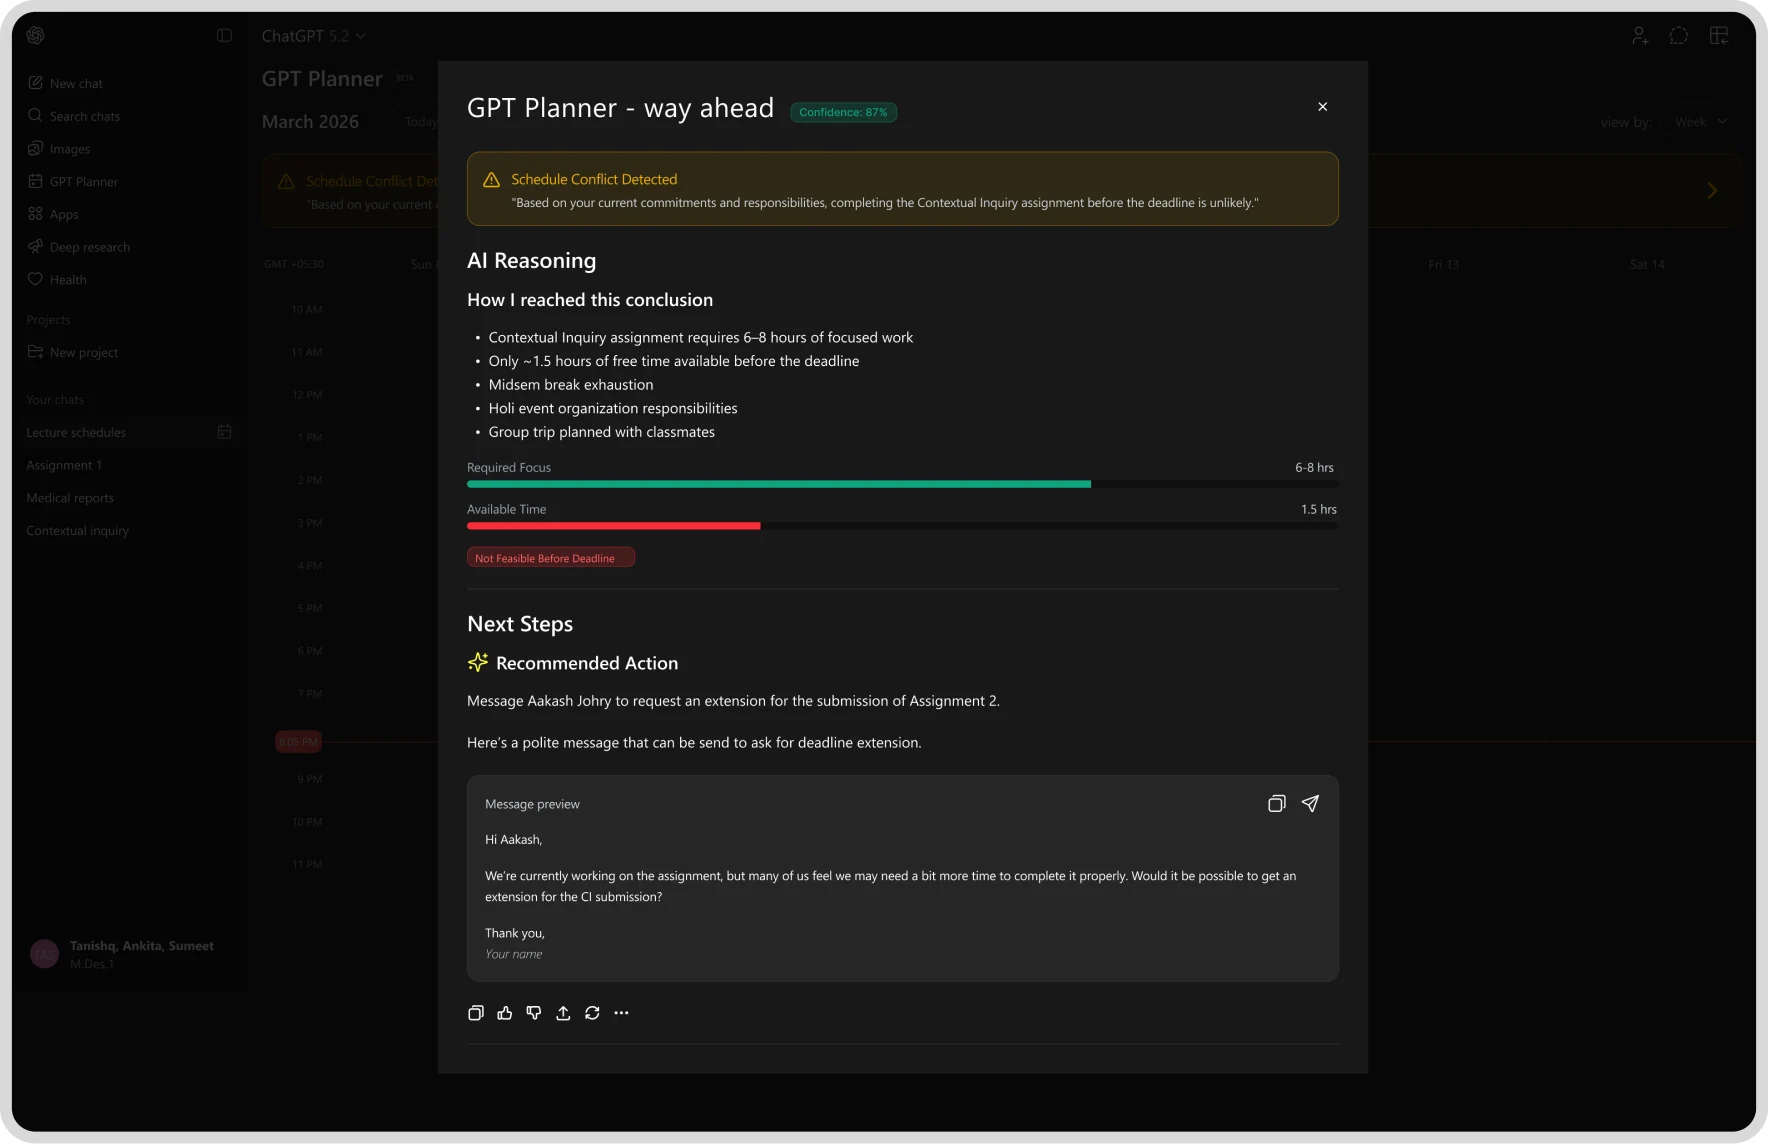Regenerate the response with refresh icon
The image size is (1768, 1144).
point(592,1013)
